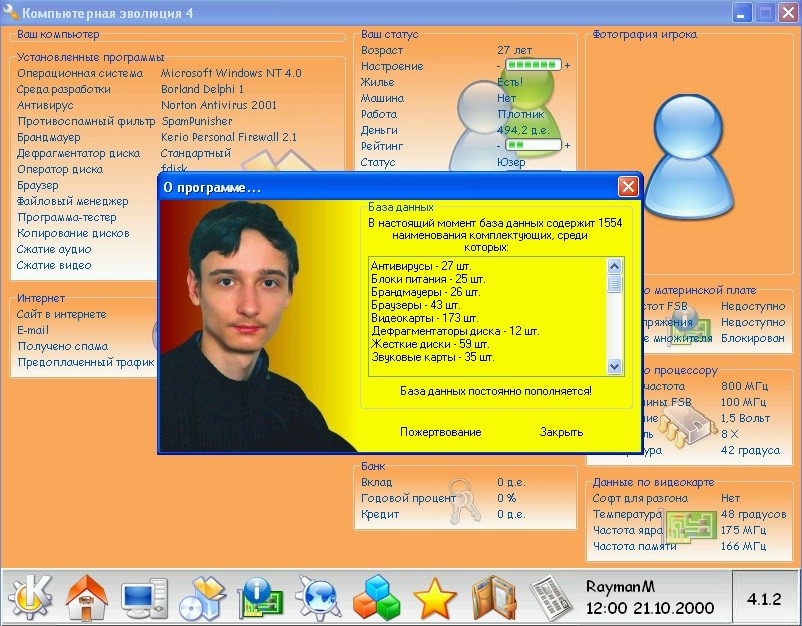The image size is (802, 626).
Task: Click the 'Плотник' job value
Action: [x=521, y=114]
